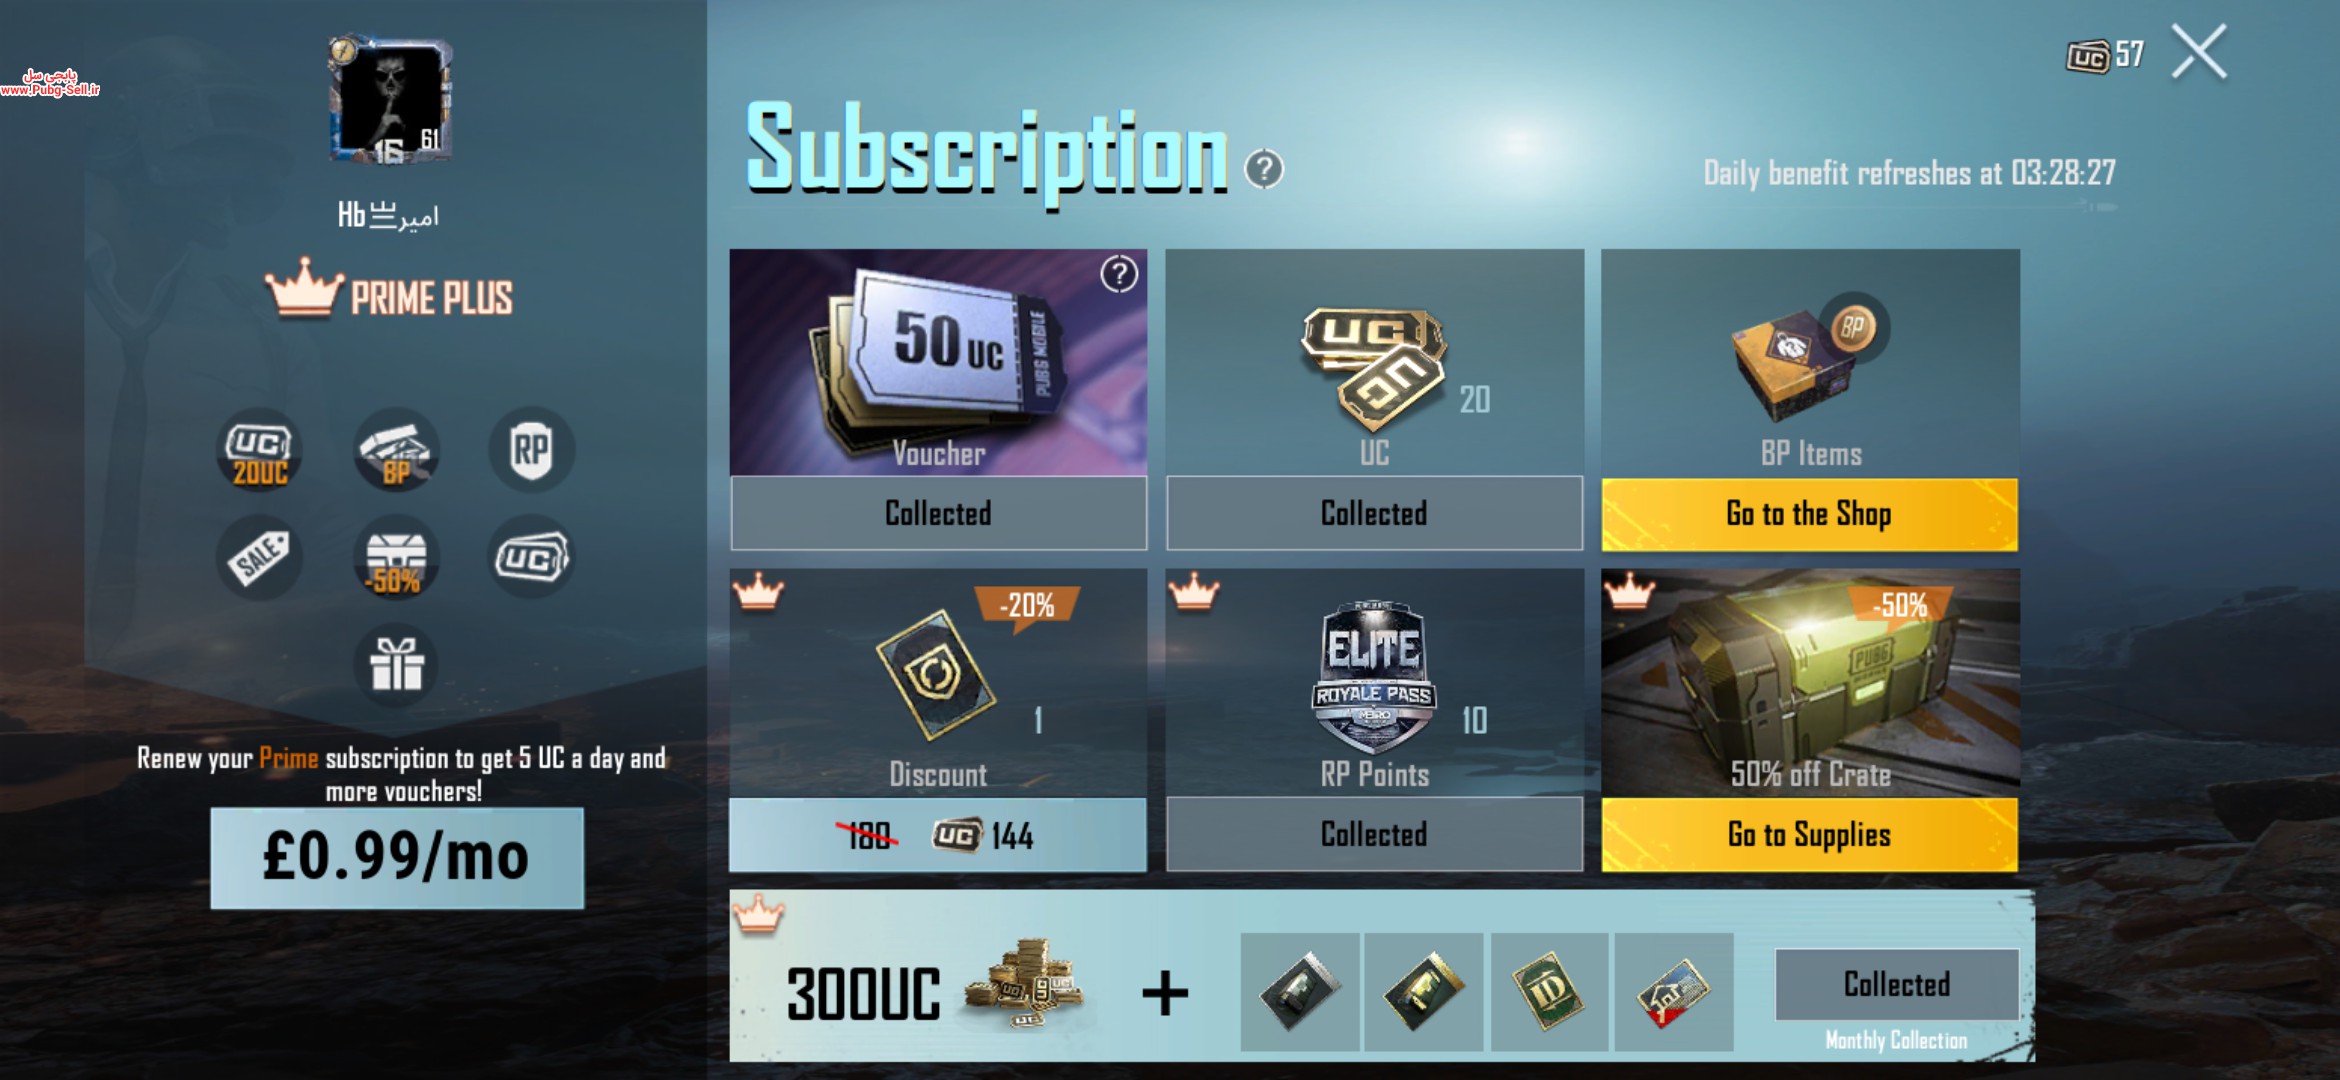The width and height of the screenshot is (2340, 1080).
Task: Tap Collected button under RP Points
Action: pyautogui.click(x=1374, y=835)
